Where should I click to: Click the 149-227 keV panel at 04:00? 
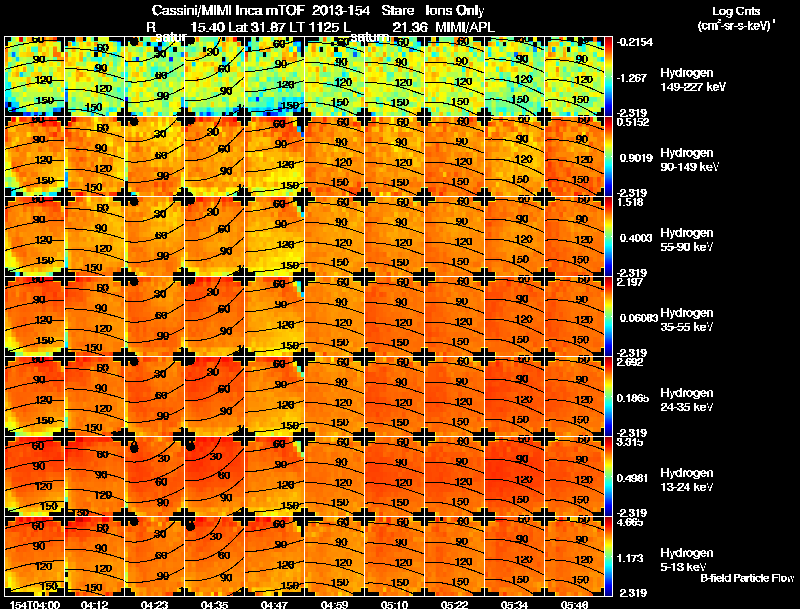click(x=34, y=76)
